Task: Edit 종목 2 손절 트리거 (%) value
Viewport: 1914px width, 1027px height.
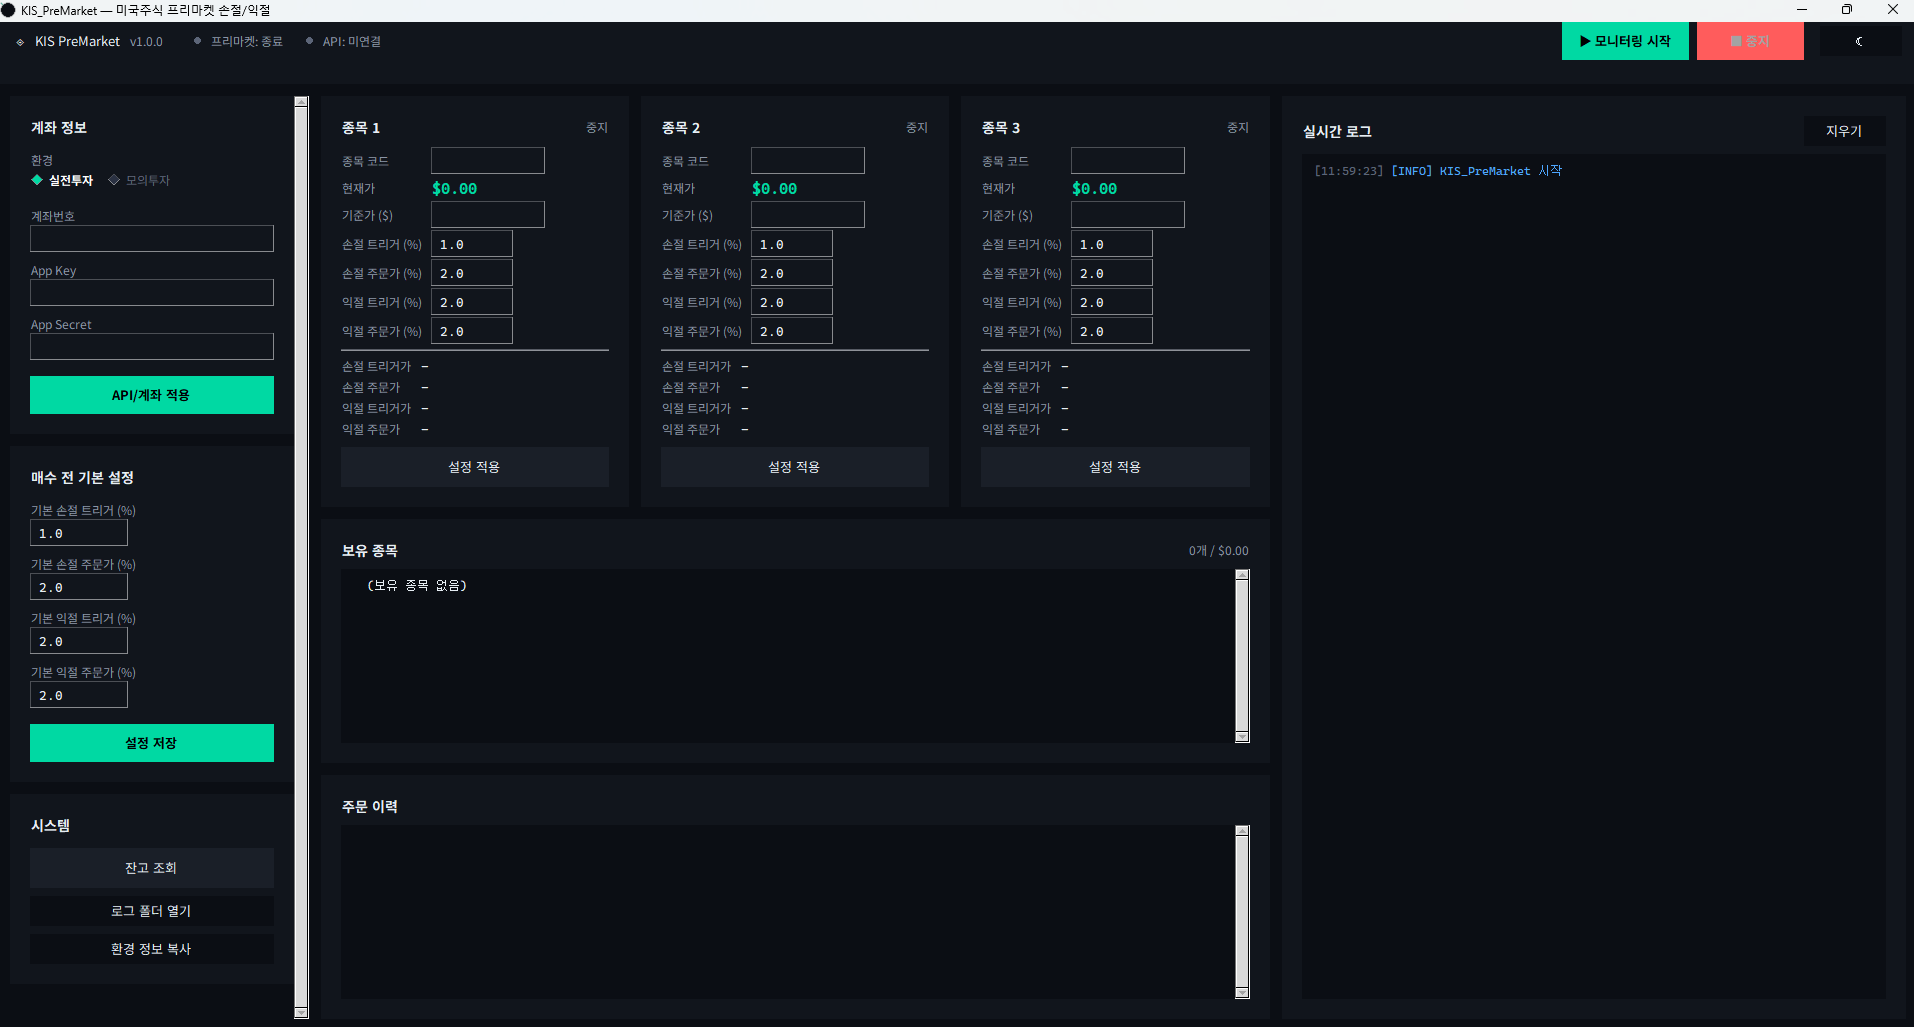Action: pyautogui.click(x=792, y=244)
